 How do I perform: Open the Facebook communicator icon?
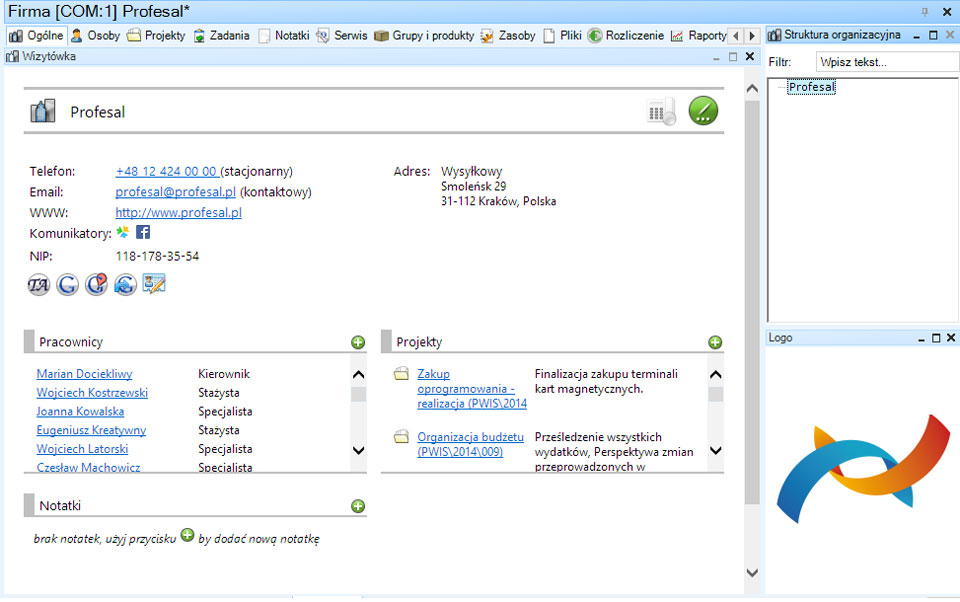pyautogui.click(x=143, y=232)
